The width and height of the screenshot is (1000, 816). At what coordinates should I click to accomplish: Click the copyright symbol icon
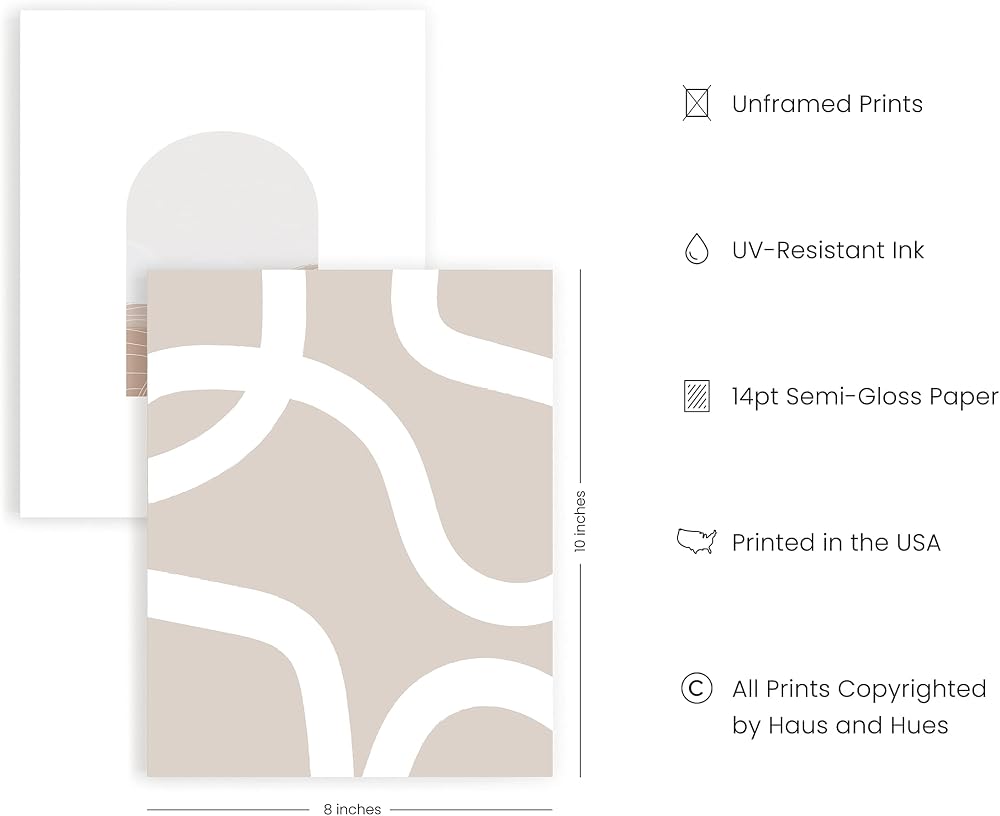696,688
